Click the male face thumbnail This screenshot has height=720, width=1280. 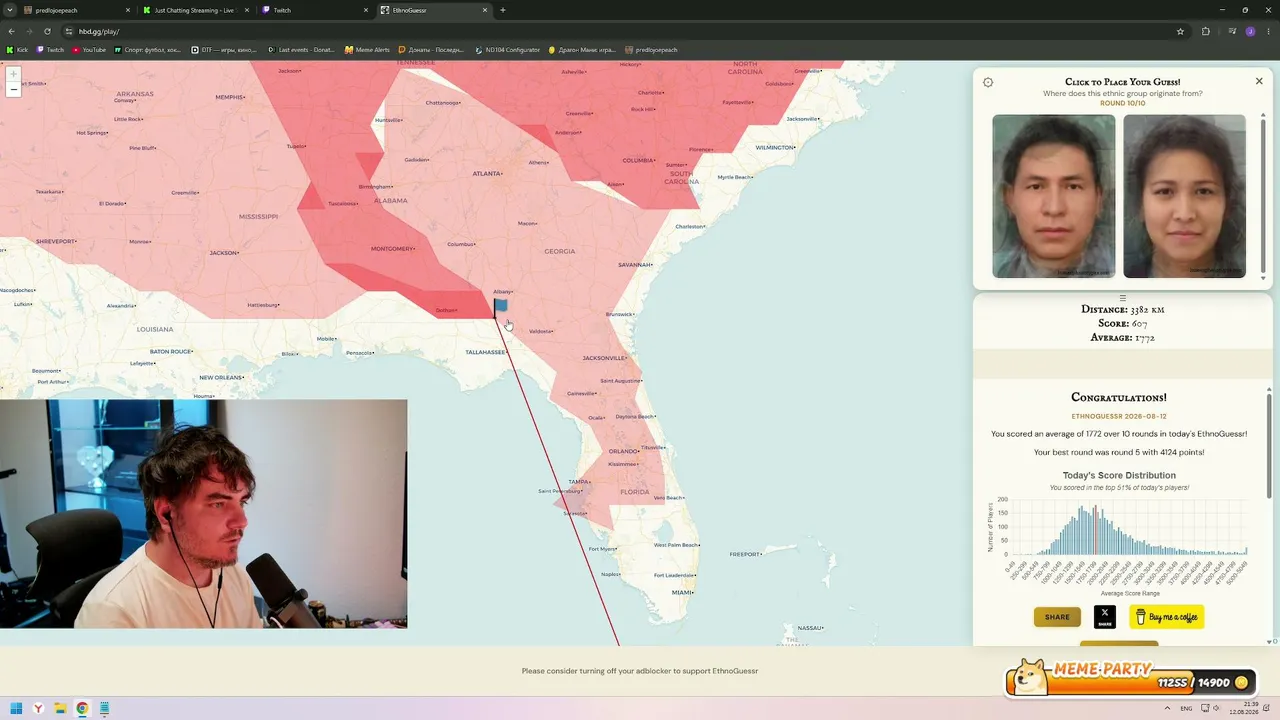click(1054, 196)
